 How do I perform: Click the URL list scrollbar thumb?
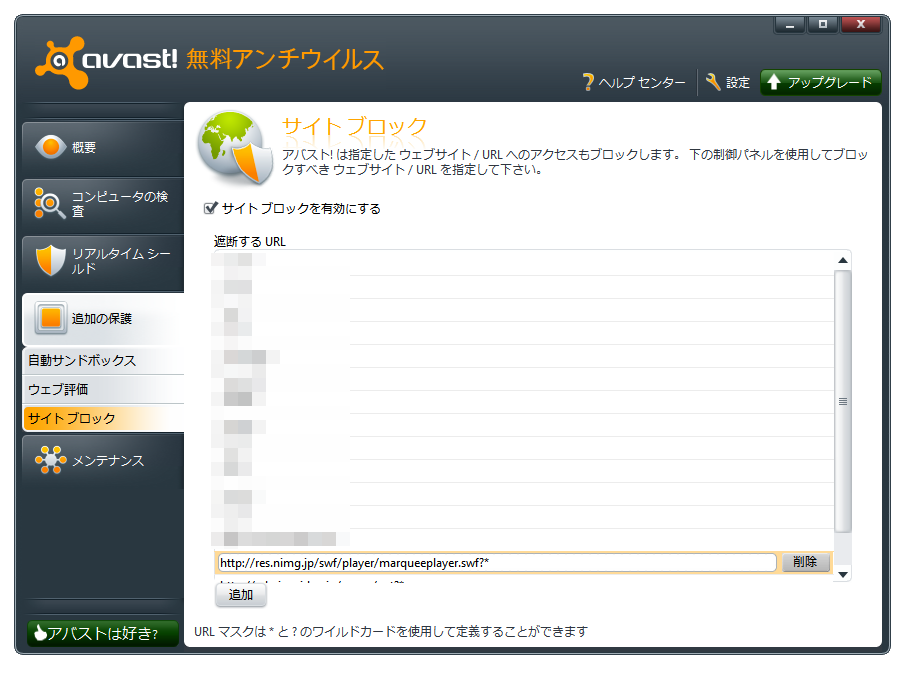click(x=843, y=401)
